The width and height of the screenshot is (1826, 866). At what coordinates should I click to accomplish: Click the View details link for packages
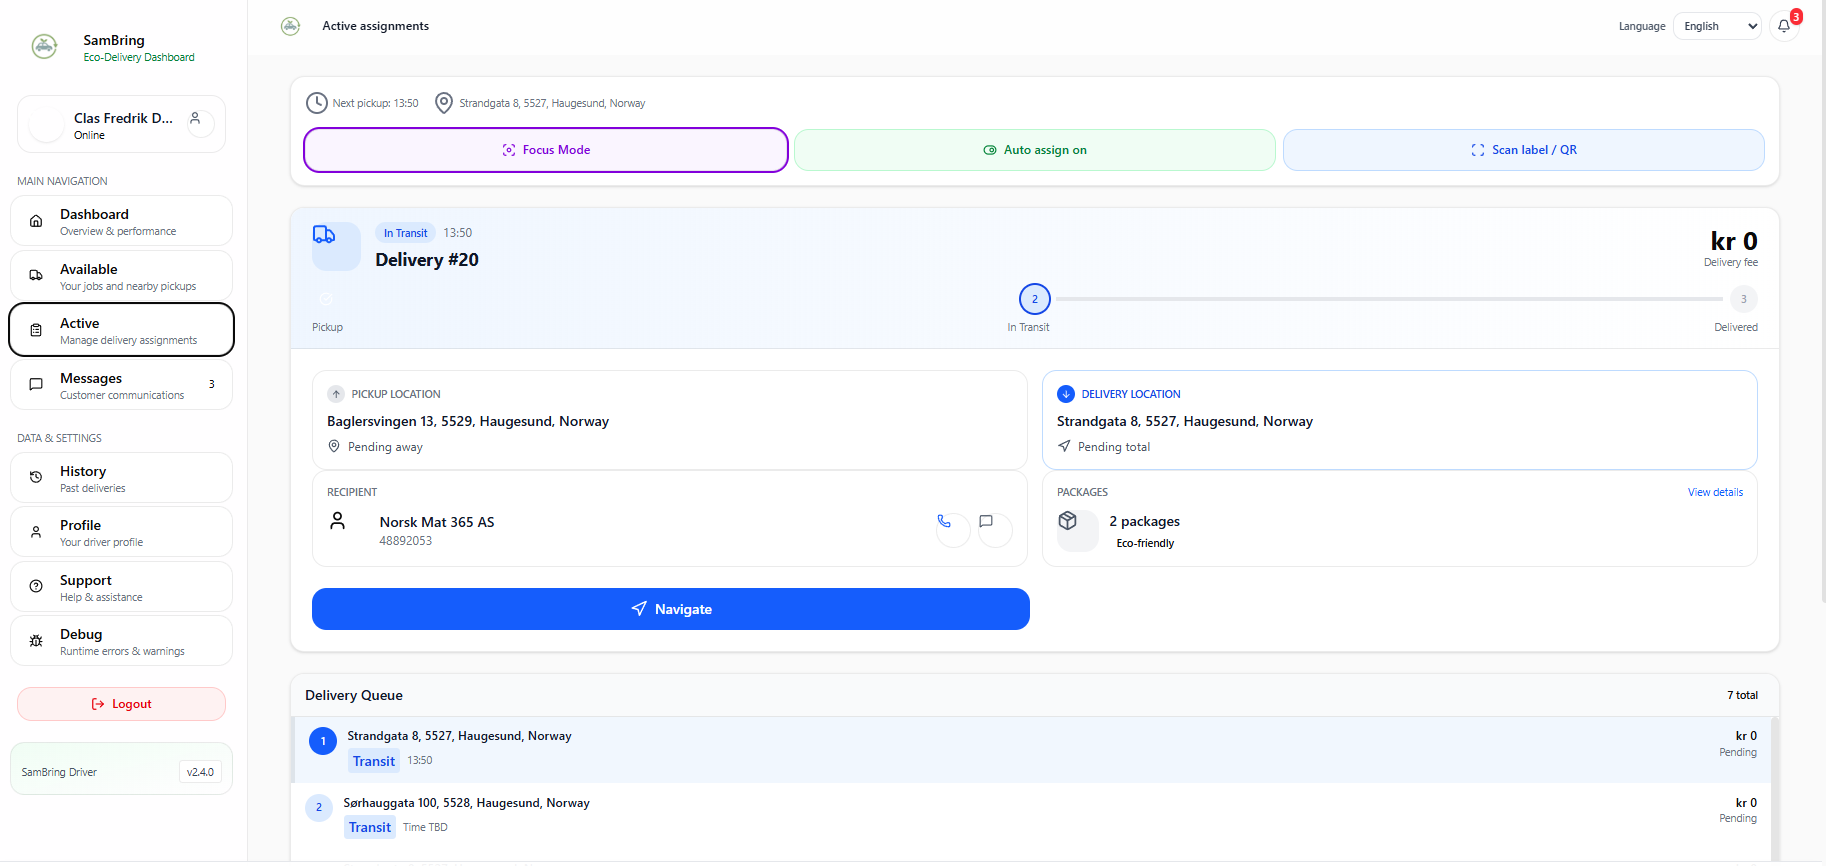(1714, 492)
